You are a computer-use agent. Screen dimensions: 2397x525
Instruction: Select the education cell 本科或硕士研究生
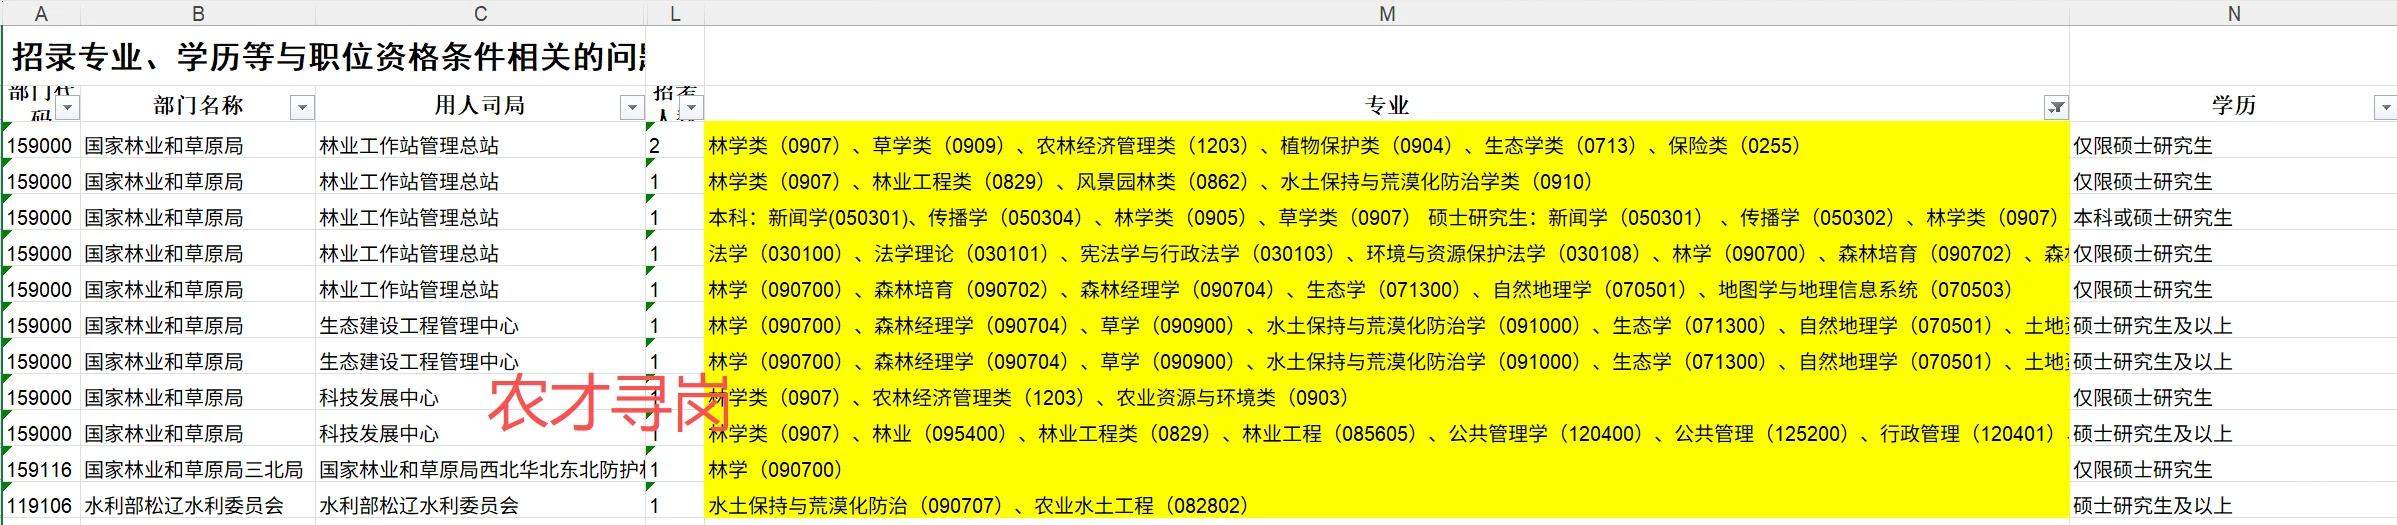tap(2234, 217)
